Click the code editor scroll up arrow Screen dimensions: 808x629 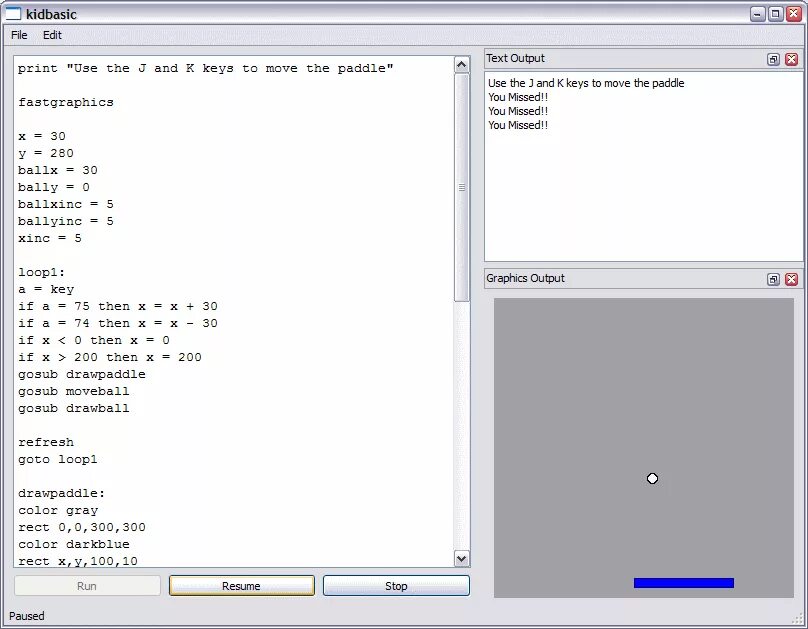(462, 64)
